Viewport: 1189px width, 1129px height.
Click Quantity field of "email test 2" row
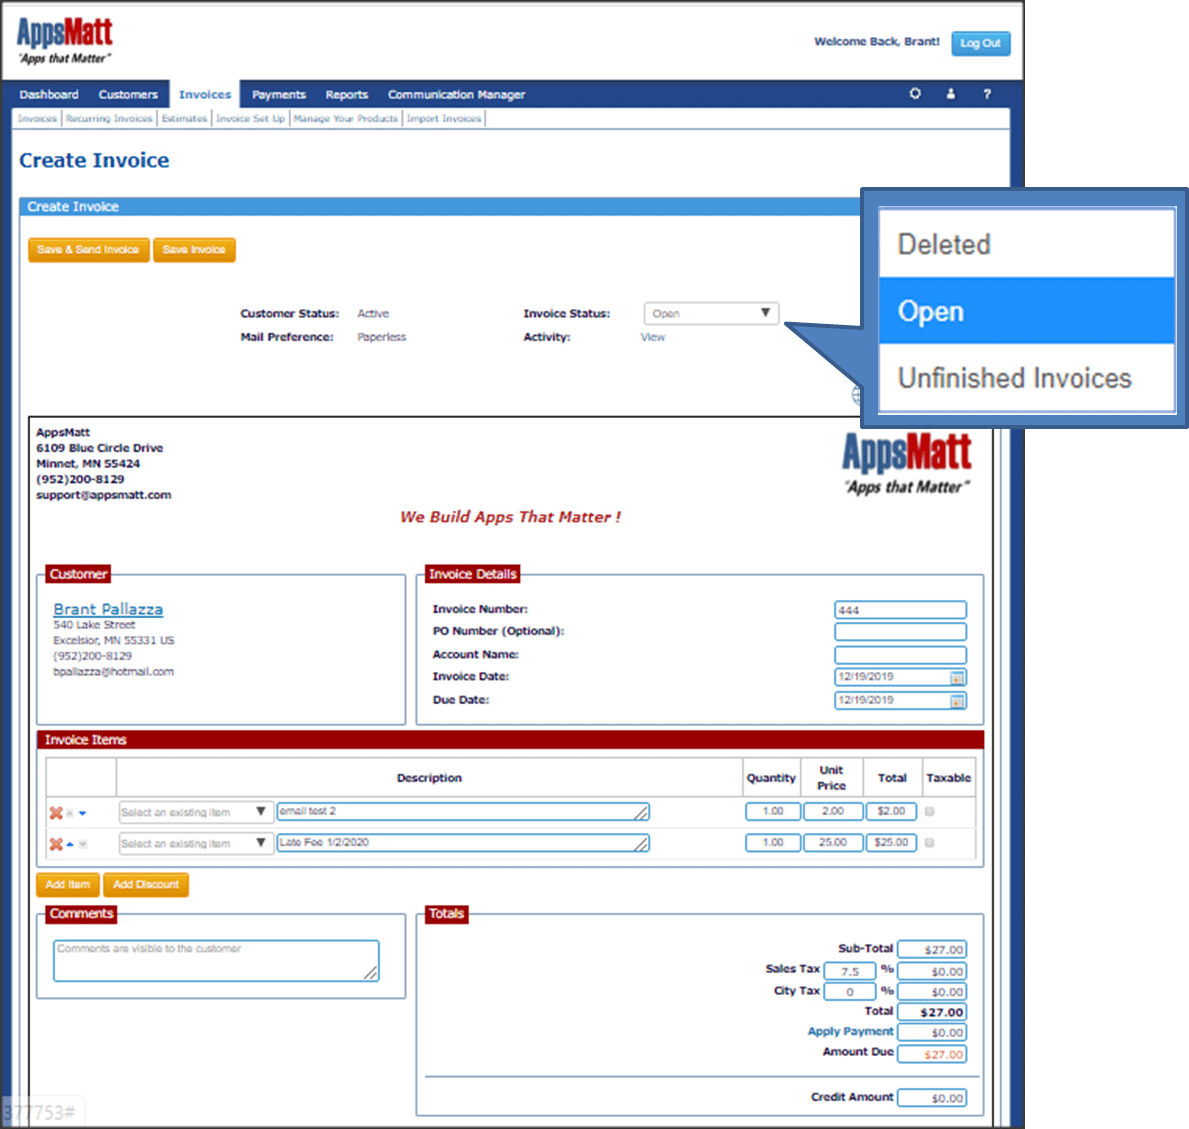[773, 811]
